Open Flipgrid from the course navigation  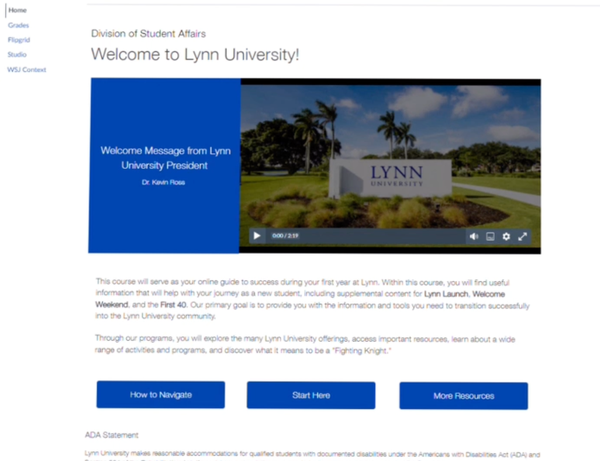coord(20,39)
